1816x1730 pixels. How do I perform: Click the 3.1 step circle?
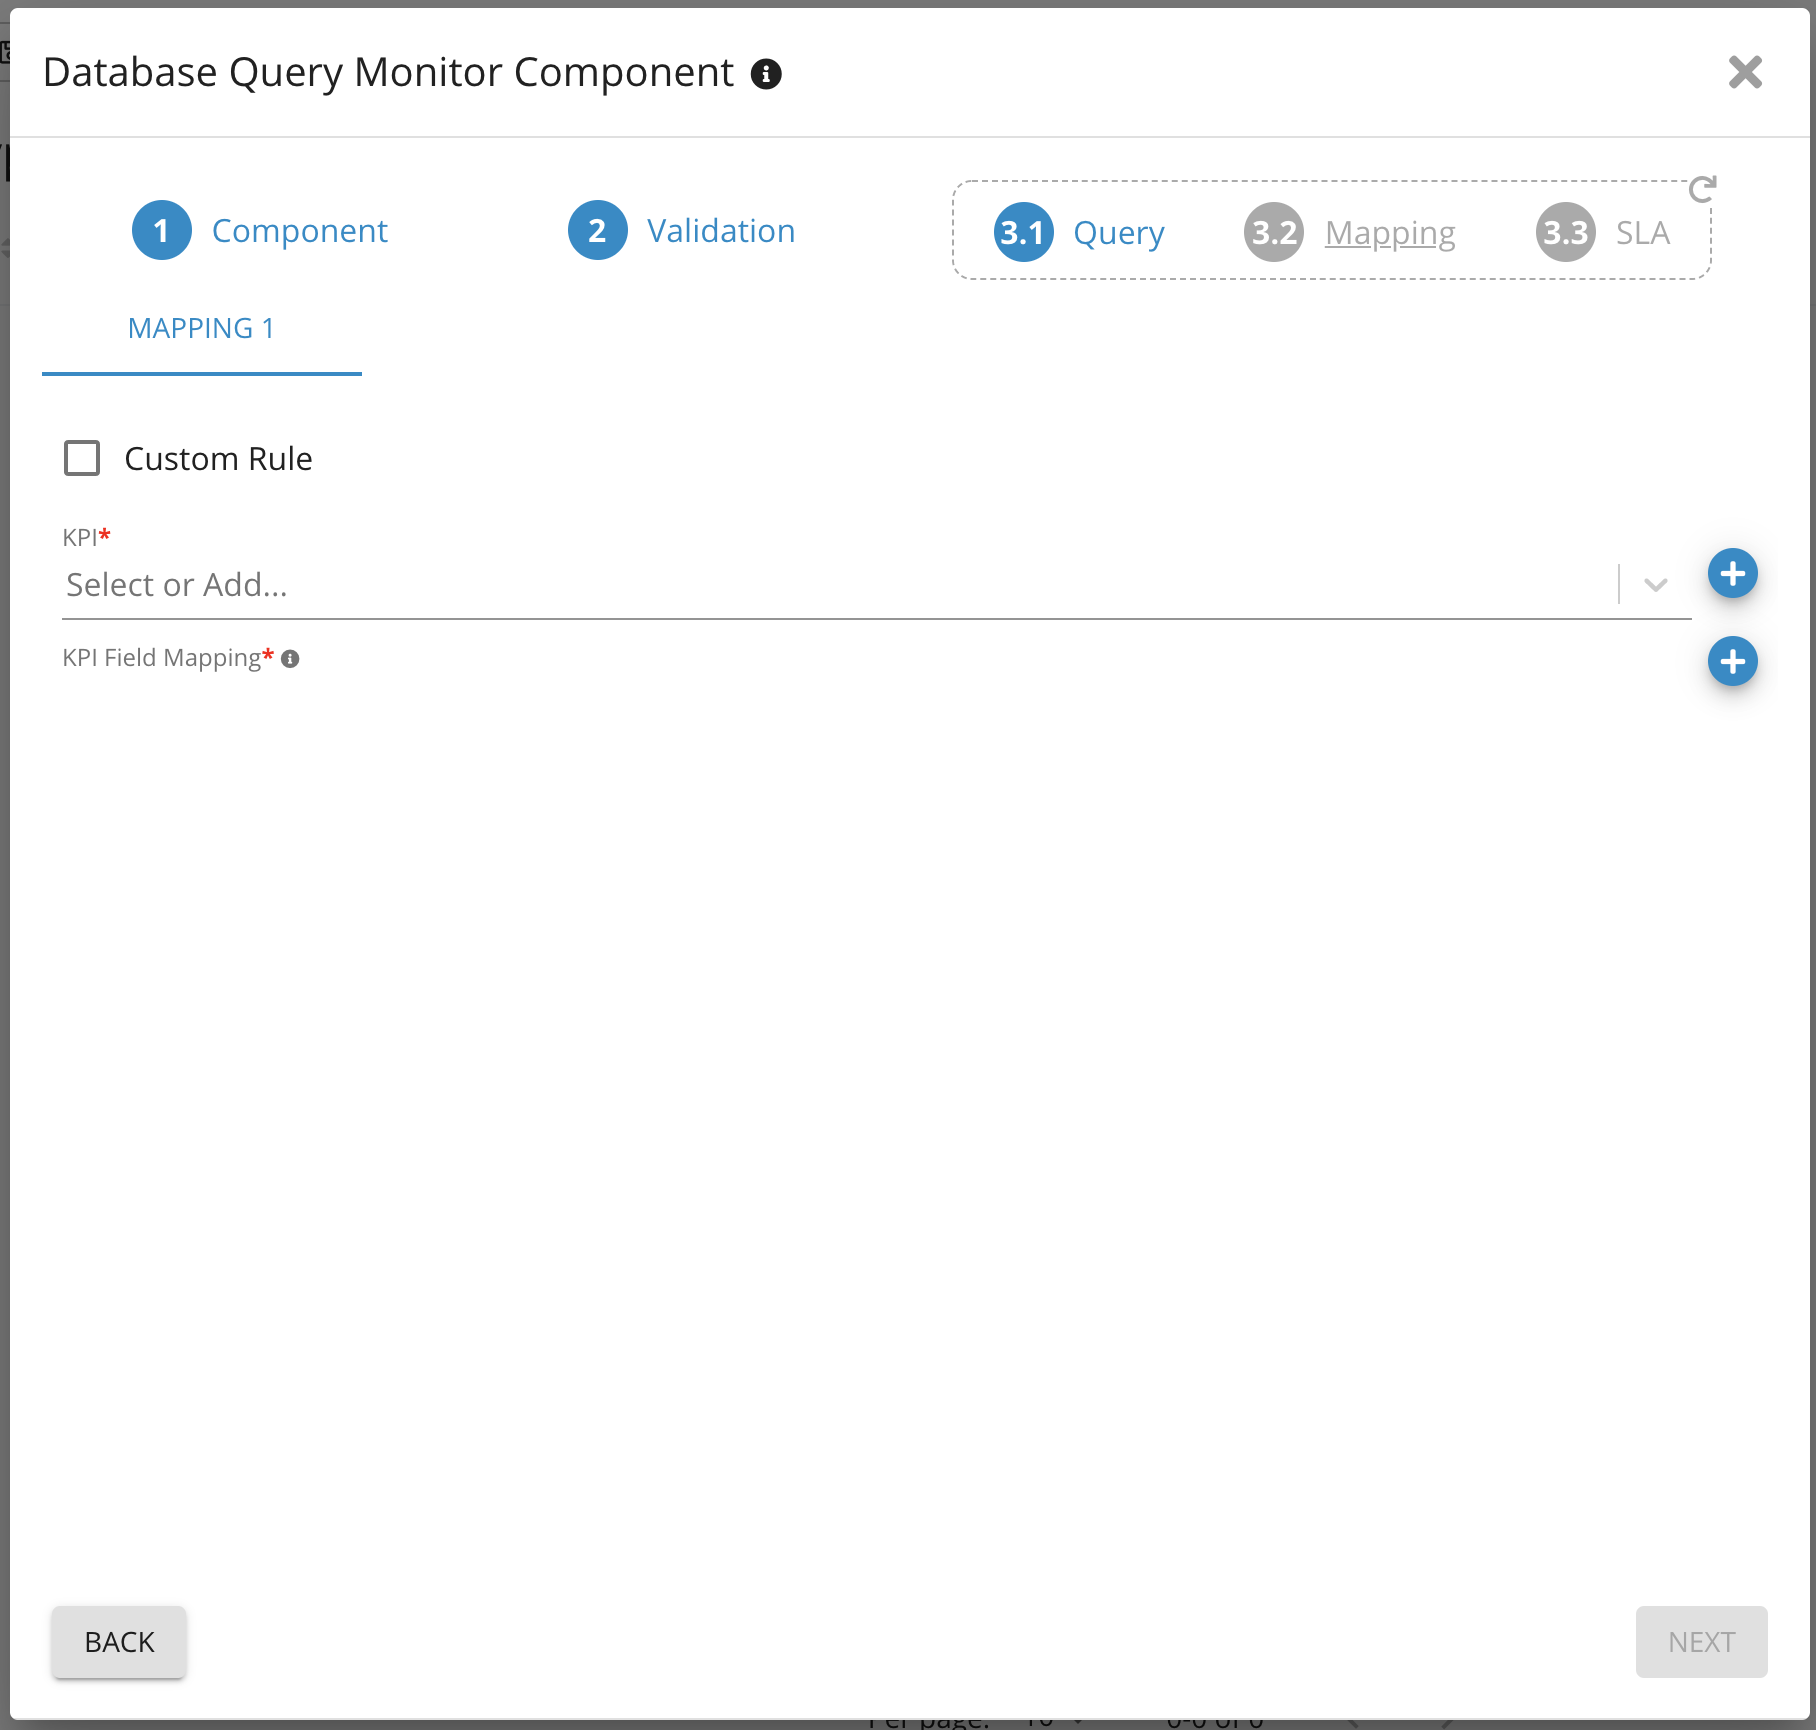coord(1023,233)
